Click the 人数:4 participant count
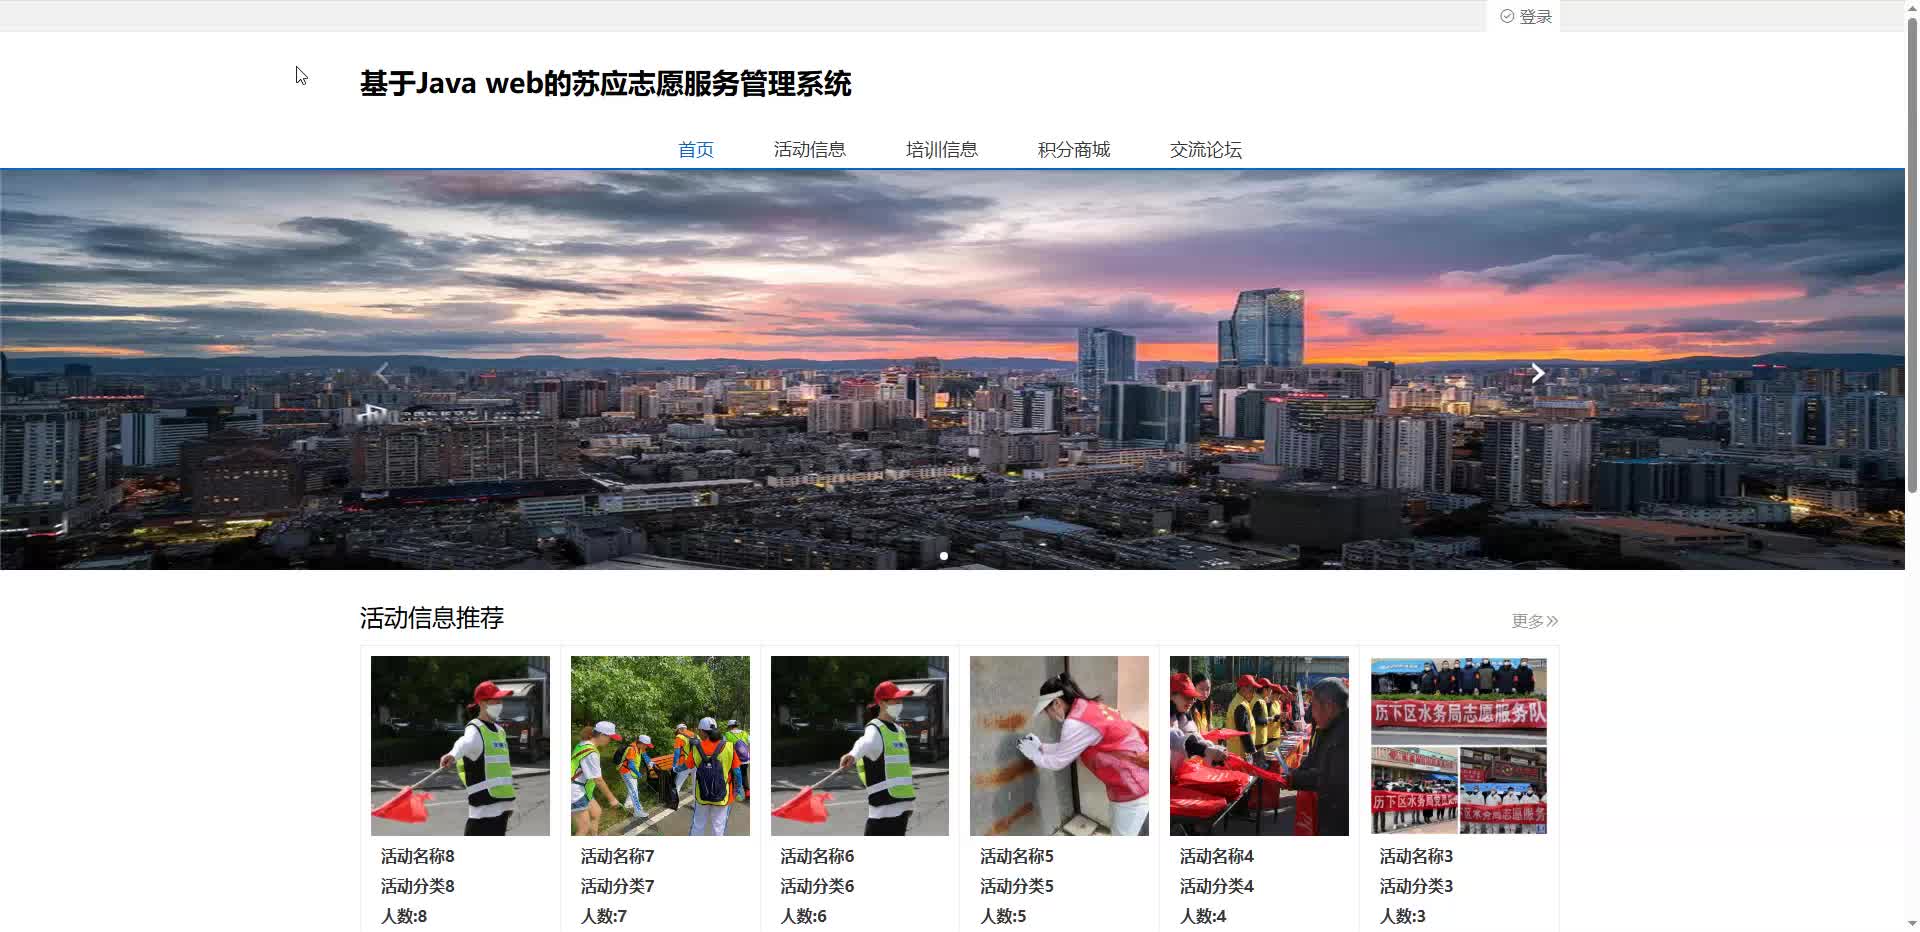The image size is (1920, 932). (x=1203, y=916)
